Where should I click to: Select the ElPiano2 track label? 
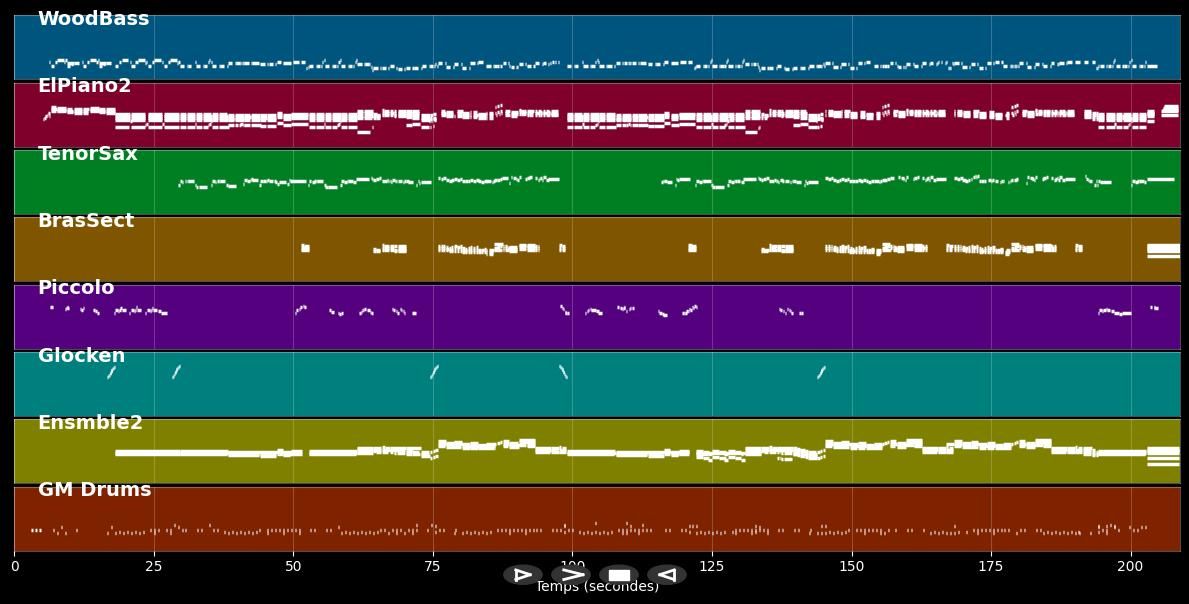coord(84,86)
